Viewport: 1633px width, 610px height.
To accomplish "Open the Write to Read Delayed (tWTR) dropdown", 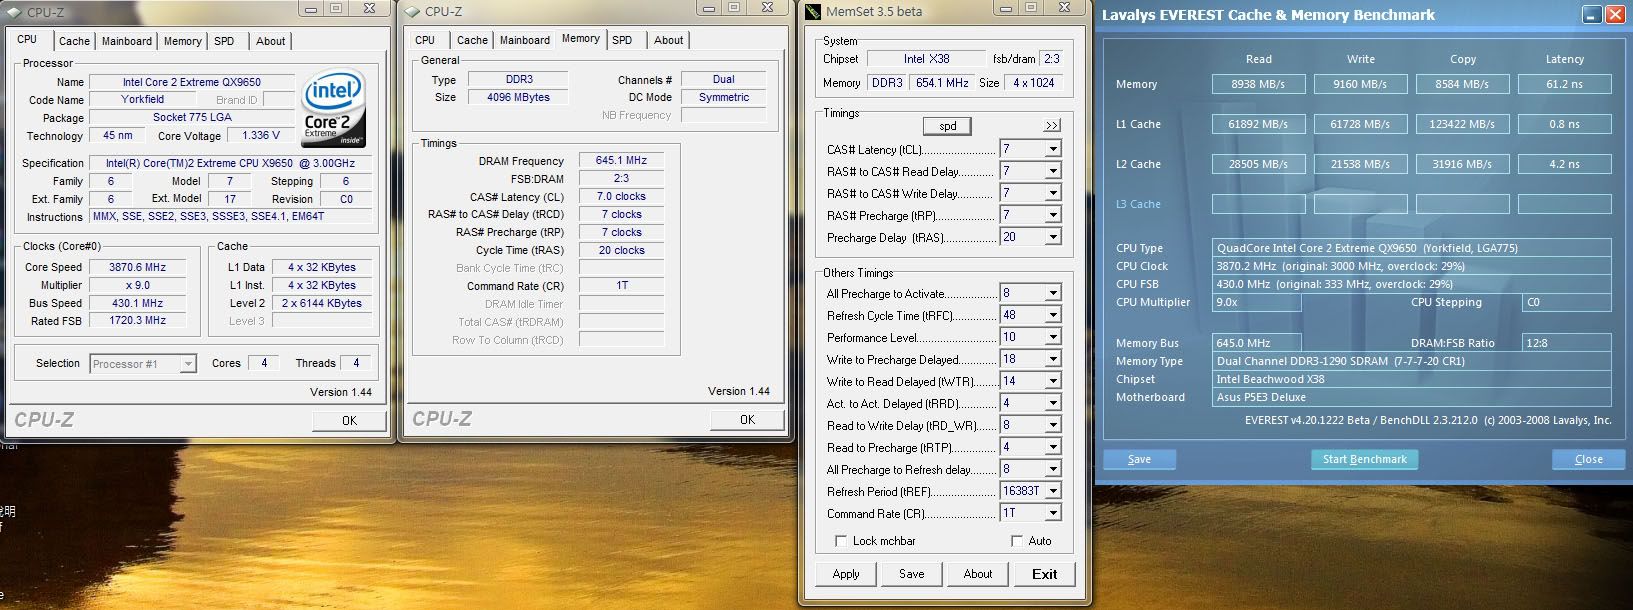I will [1052, 381].
